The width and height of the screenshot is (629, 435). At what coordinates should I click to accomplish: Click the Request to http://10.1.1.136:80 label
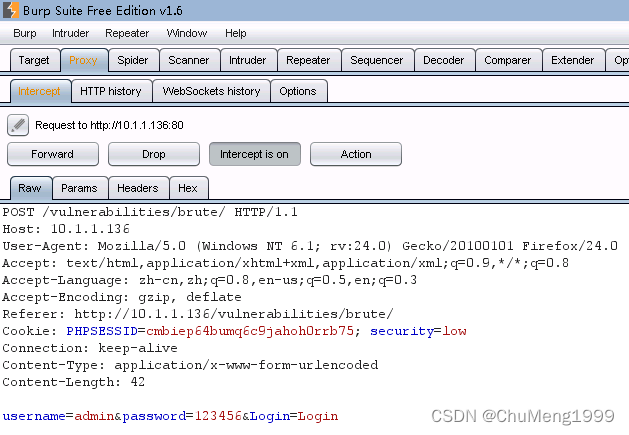pos(109,125)
